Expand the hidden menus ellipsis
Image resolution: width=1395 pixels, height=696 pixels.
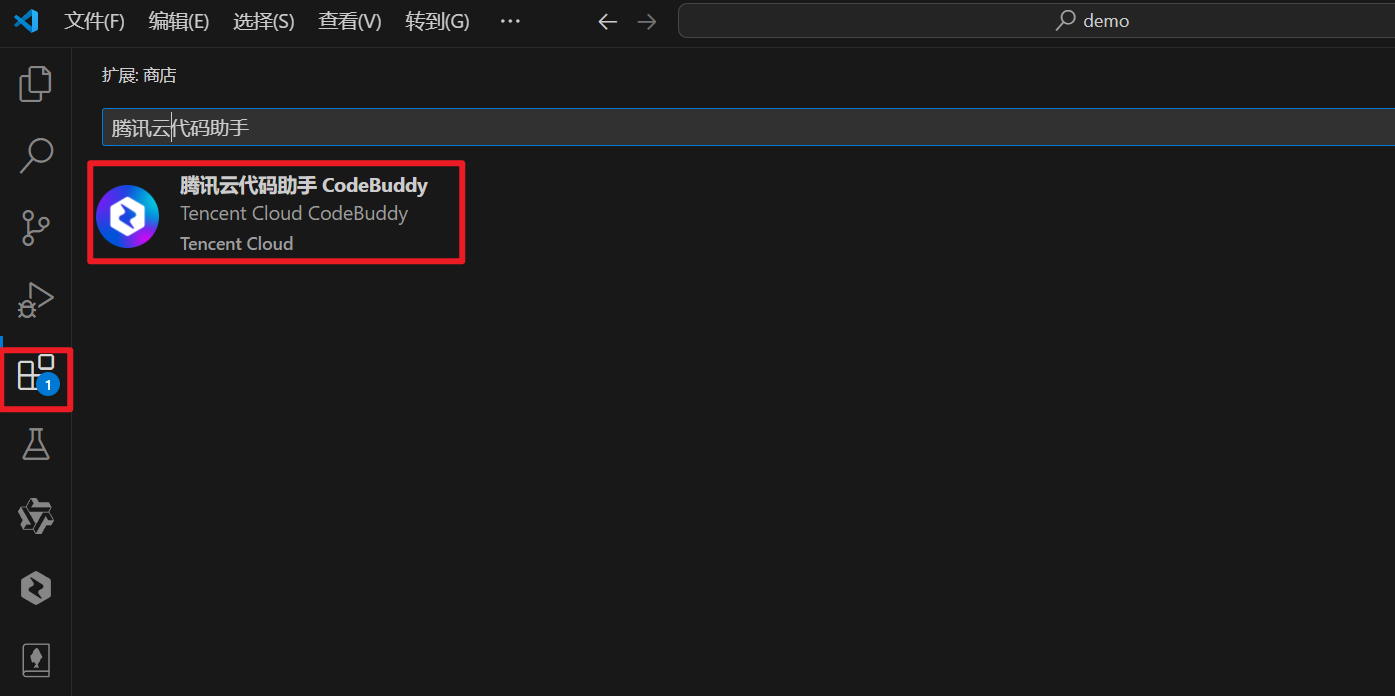(x=510, y=21)
